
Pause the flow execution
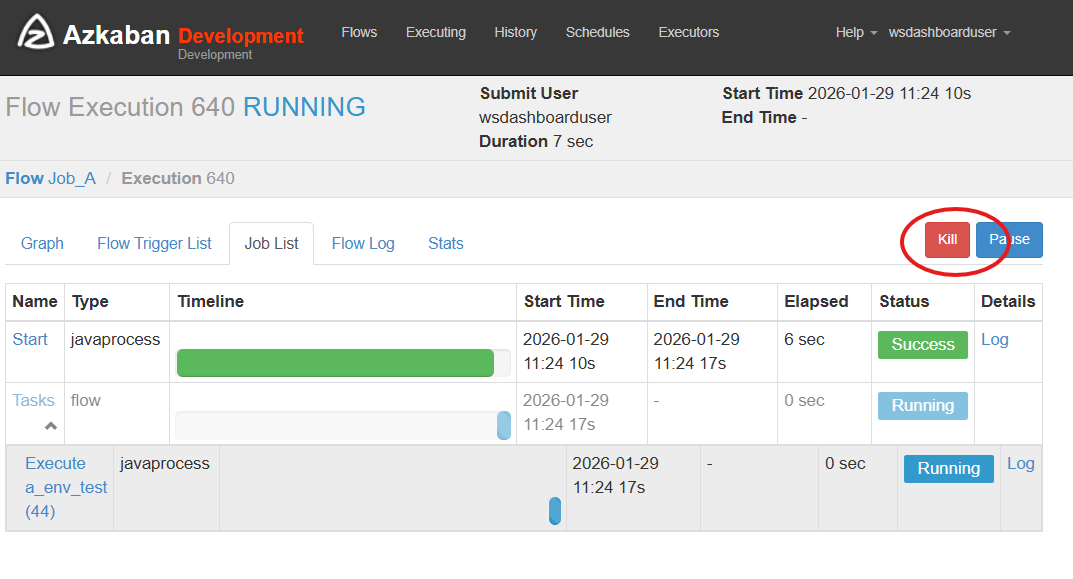(x=1009, y=240)
